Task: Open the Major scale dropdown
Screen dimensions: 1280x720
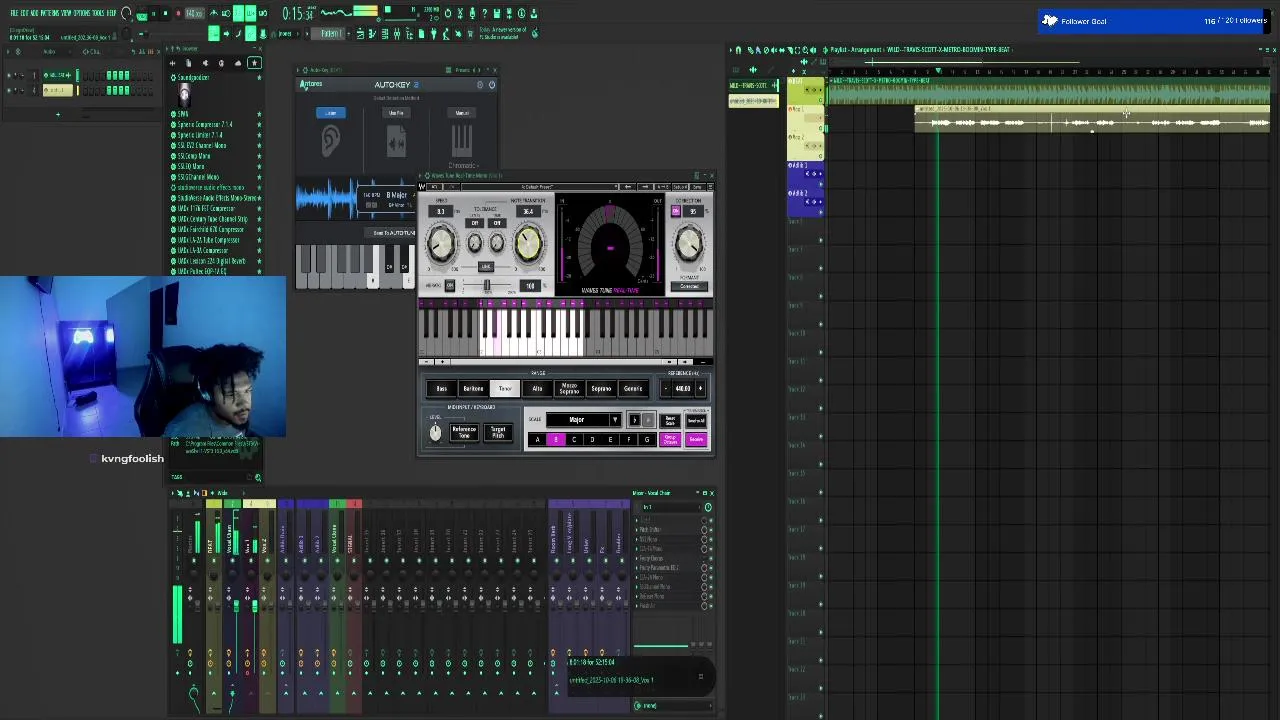Action: tap(584, 420)
